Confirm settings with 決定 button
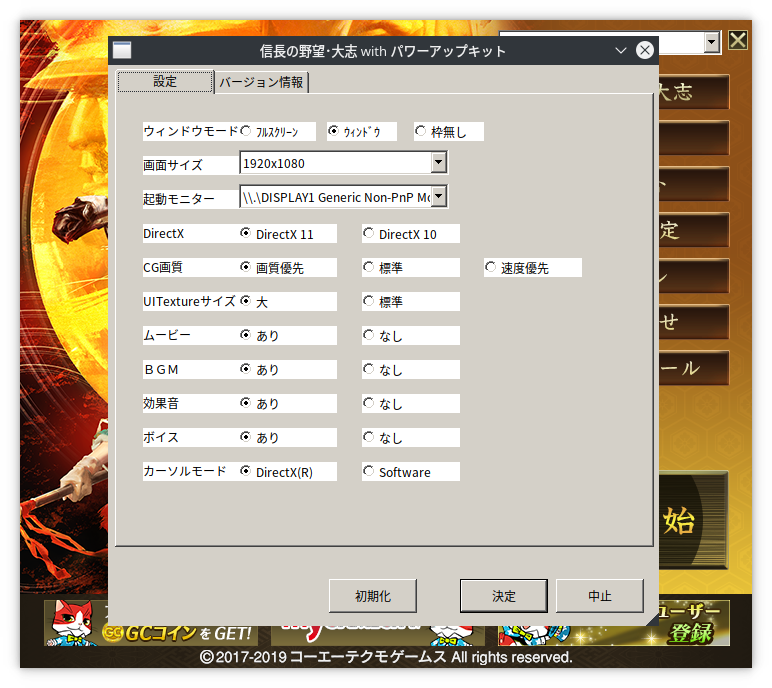772x688 pixels. (504, 596)
